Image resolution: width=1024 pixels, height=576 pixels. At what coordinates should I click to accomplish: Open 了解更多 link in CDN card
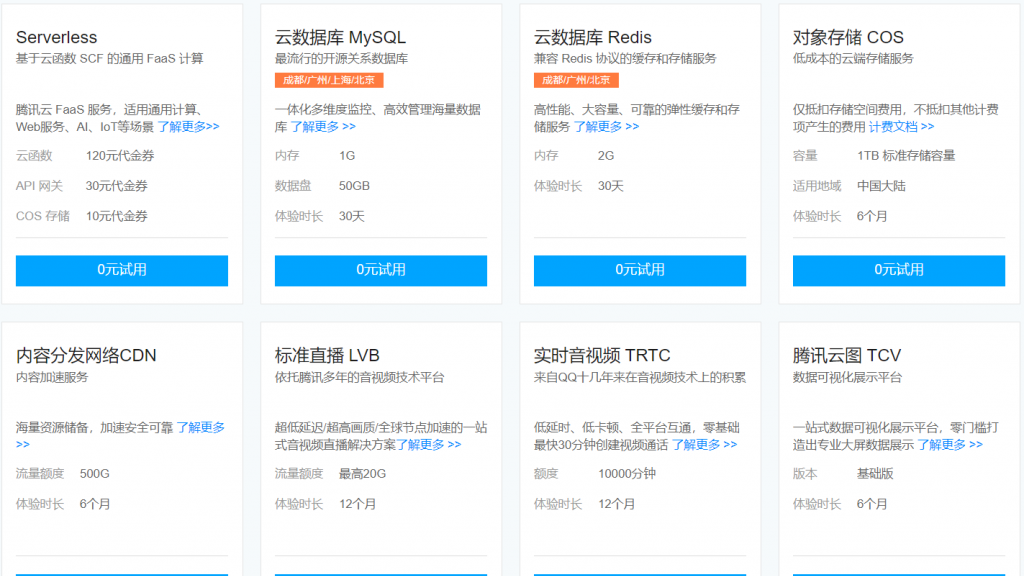tap(200, 428)
